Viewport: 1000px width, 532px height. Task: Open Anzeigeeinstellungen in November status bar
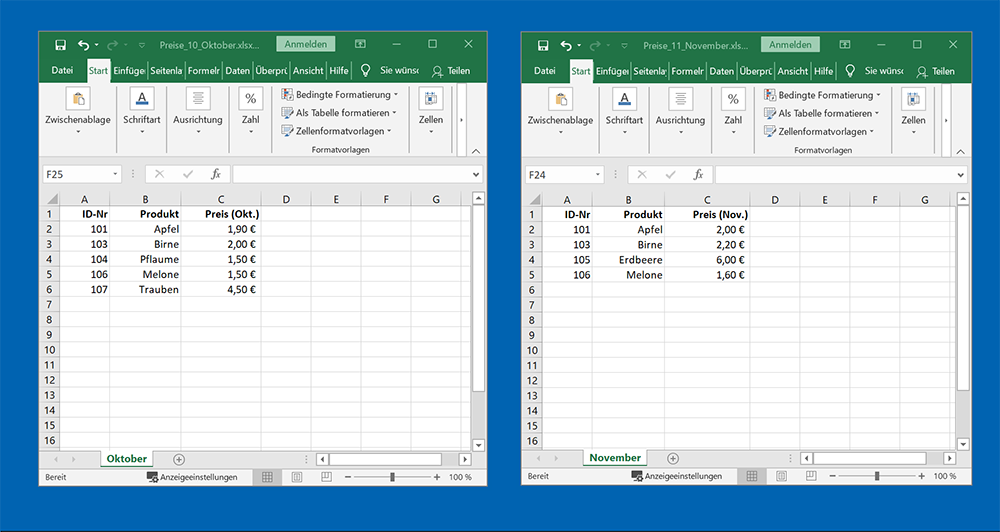coord(677,477)
